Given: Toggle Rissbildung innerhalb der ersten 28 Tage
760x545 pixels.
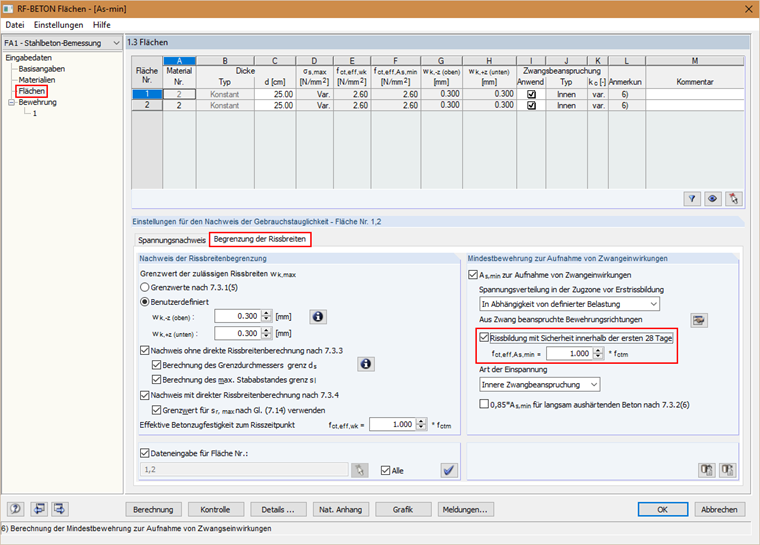Looking at the screenshot, I should 484,337.
